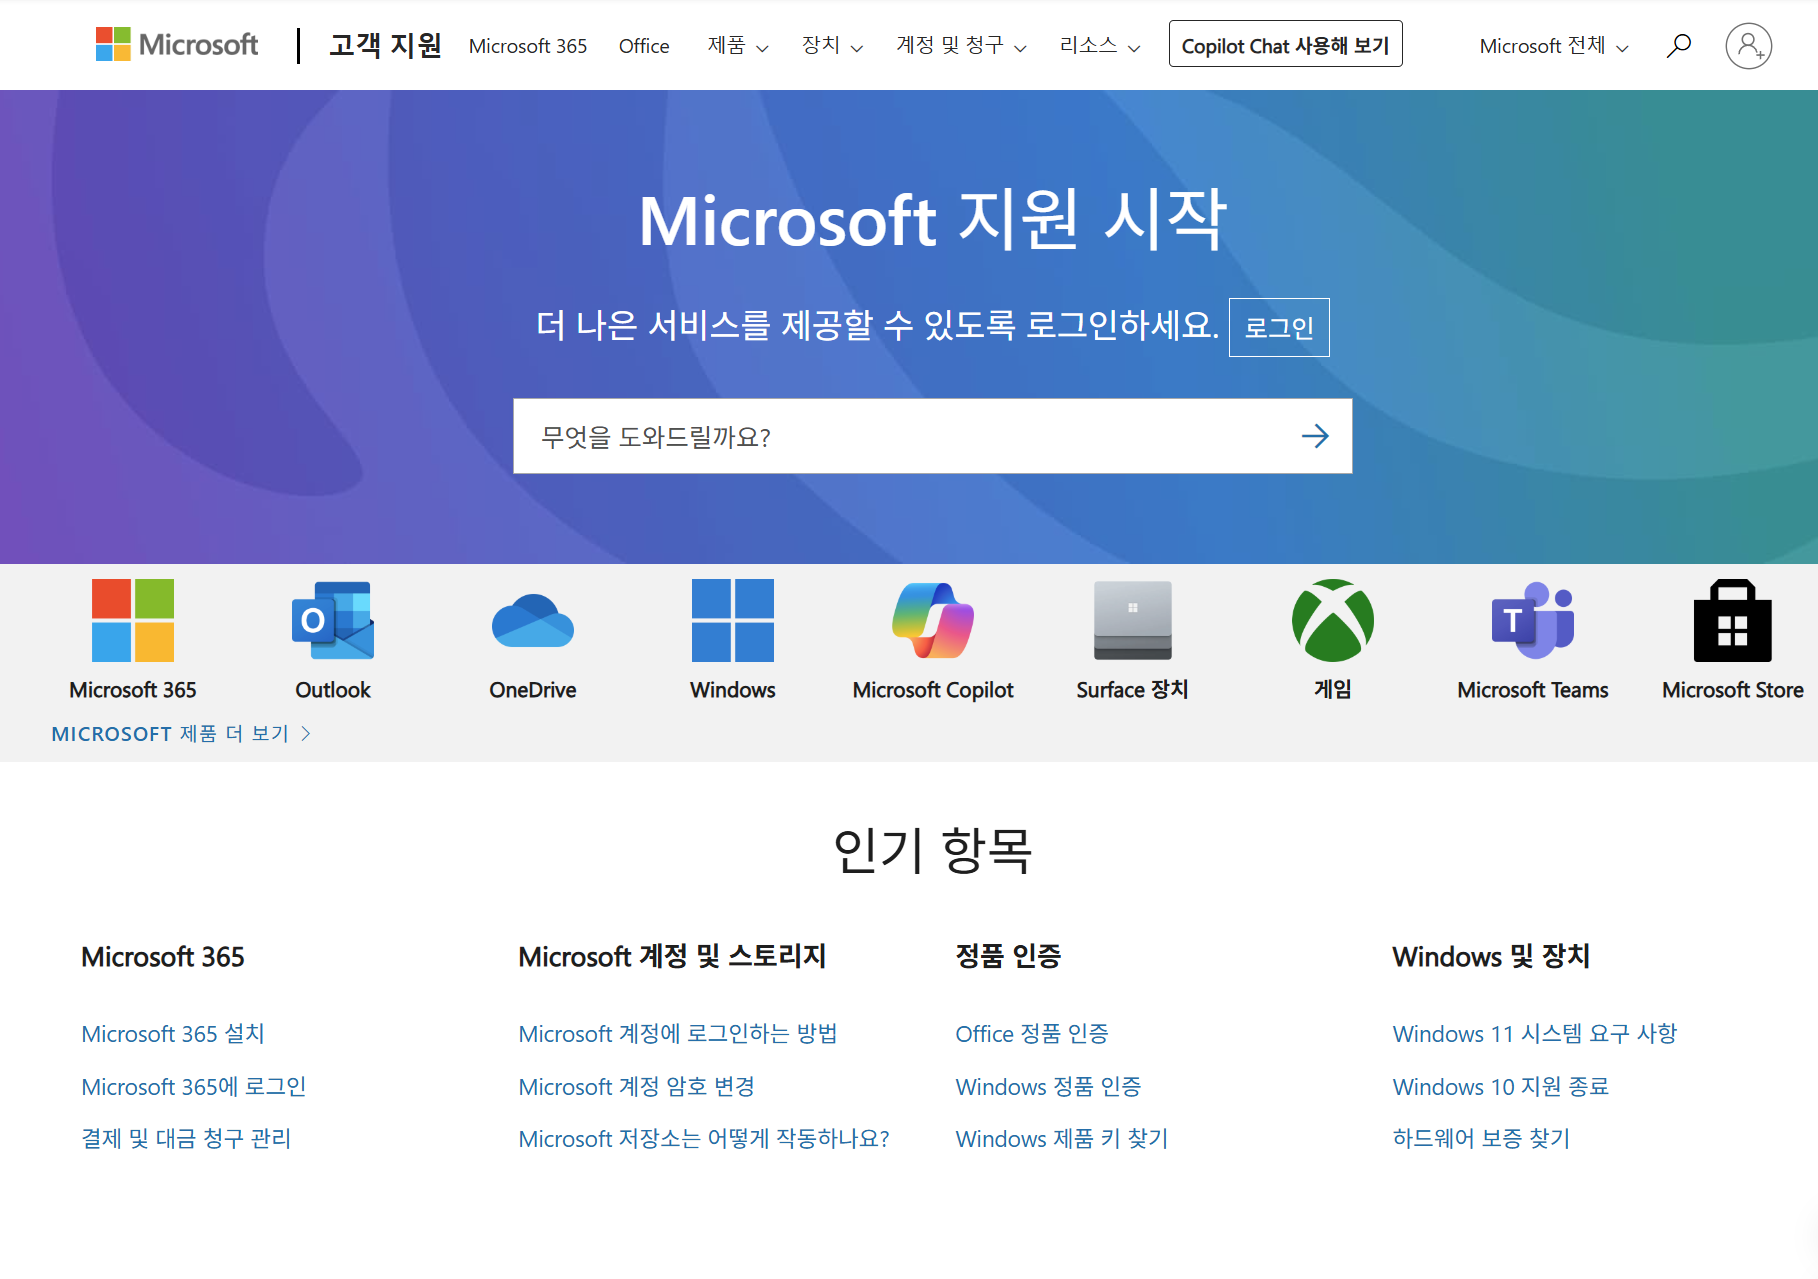This screenshot has width=1818, height=1279.
Task: Expand the 계정 및 청구 dropdown
Action: [961, 46]
